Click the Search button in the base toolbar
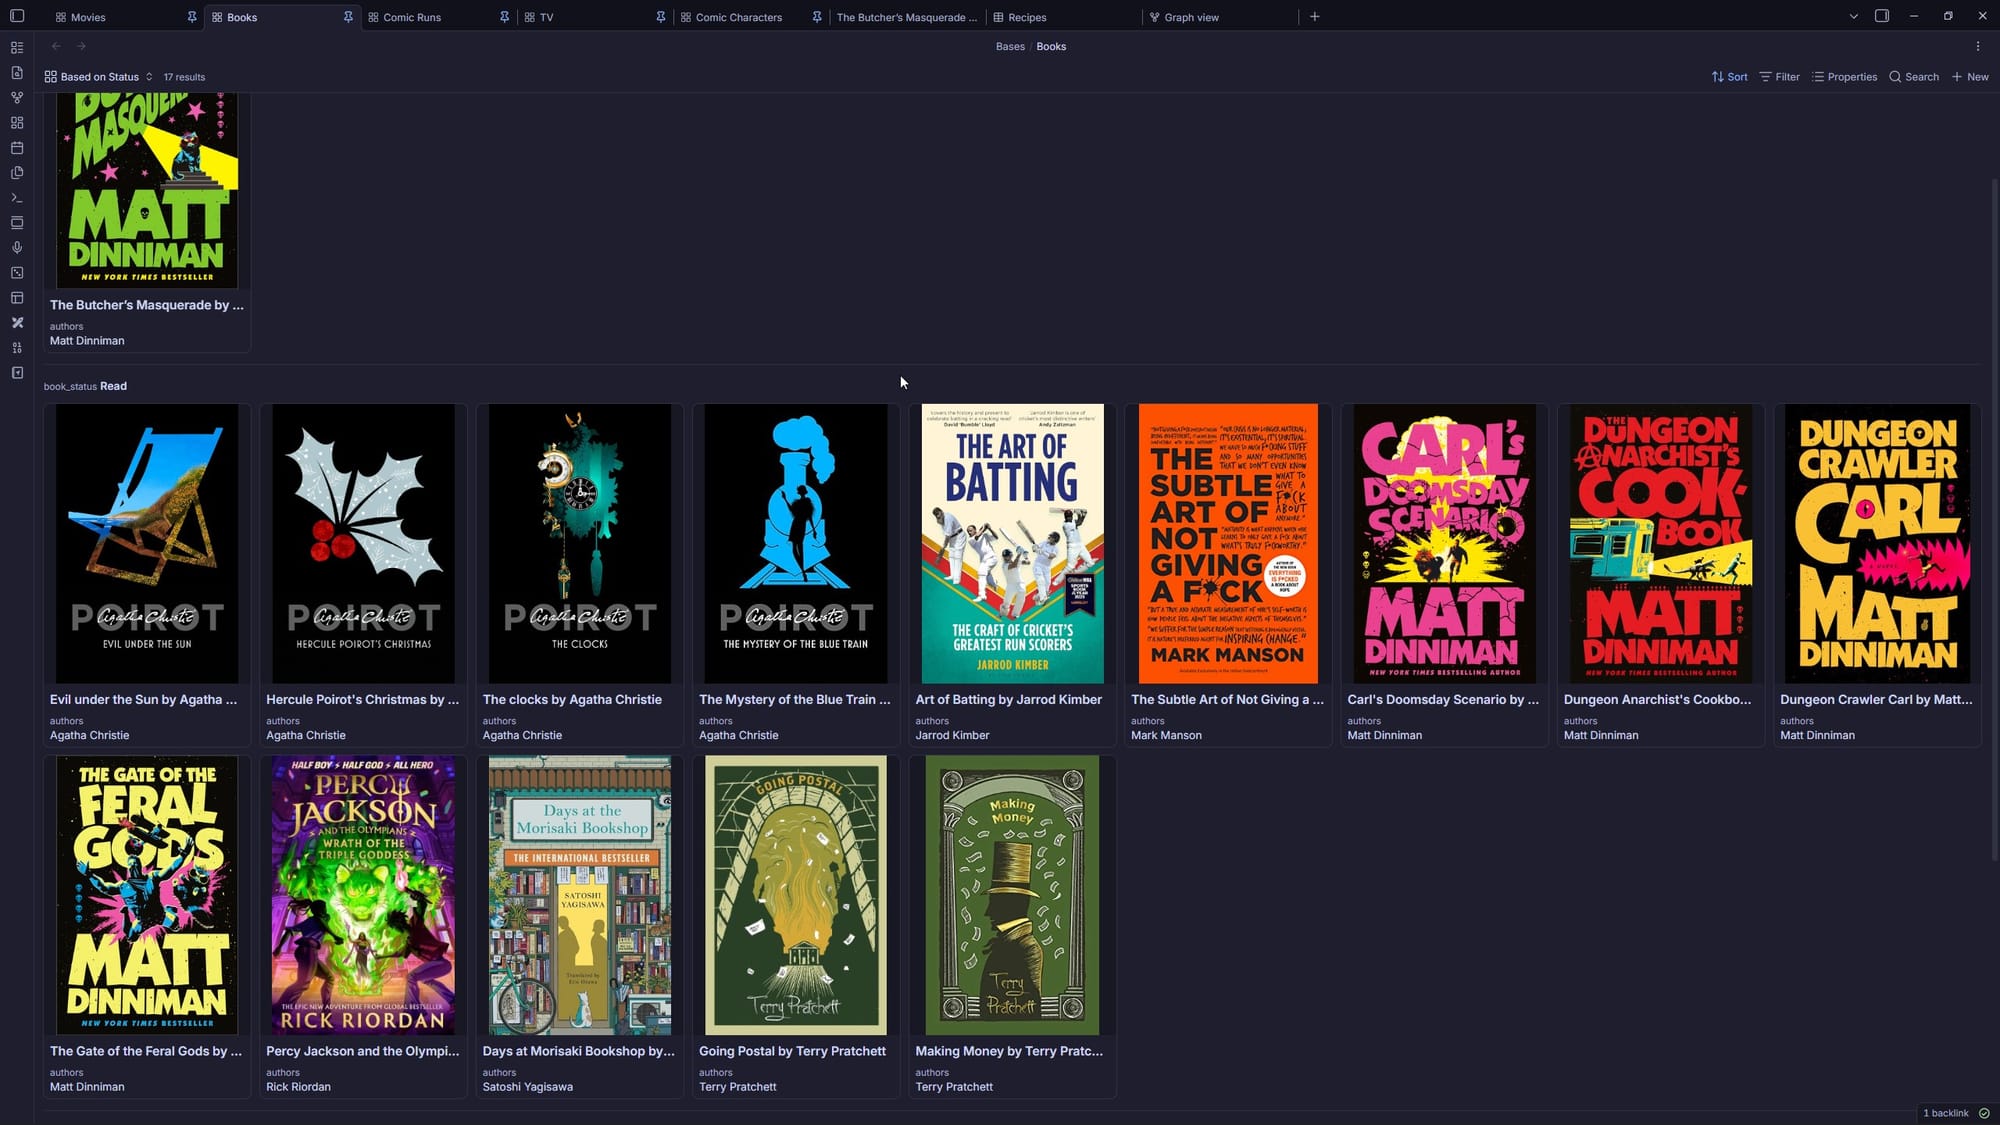This screenshot has width=2000, height=1125. (x=1914, y=77)
